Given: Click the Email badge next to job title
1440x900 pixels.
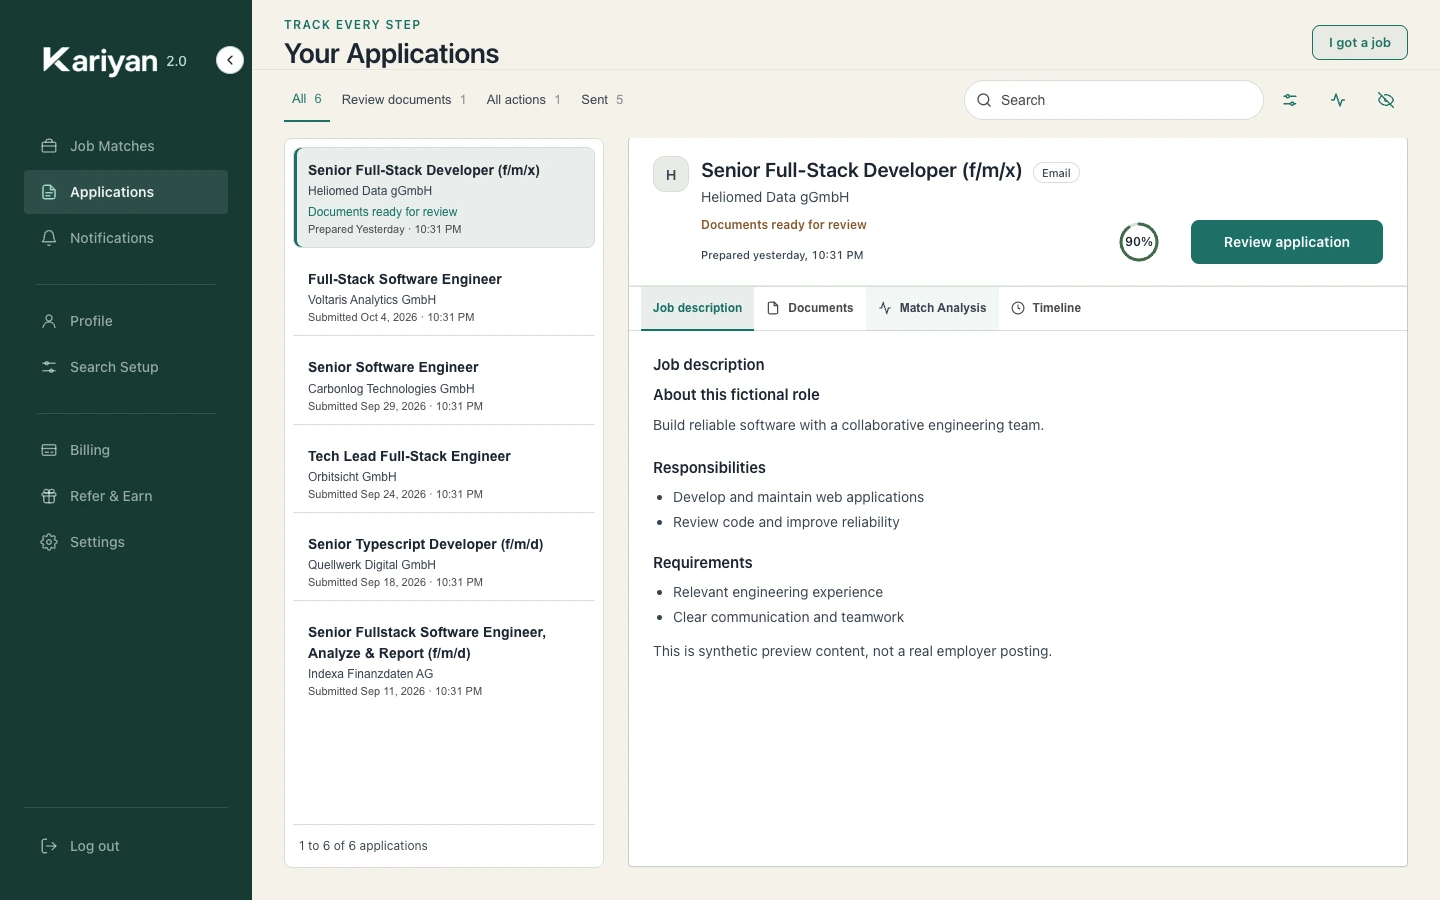Looking at the screenshot, I should [1056, 173].
